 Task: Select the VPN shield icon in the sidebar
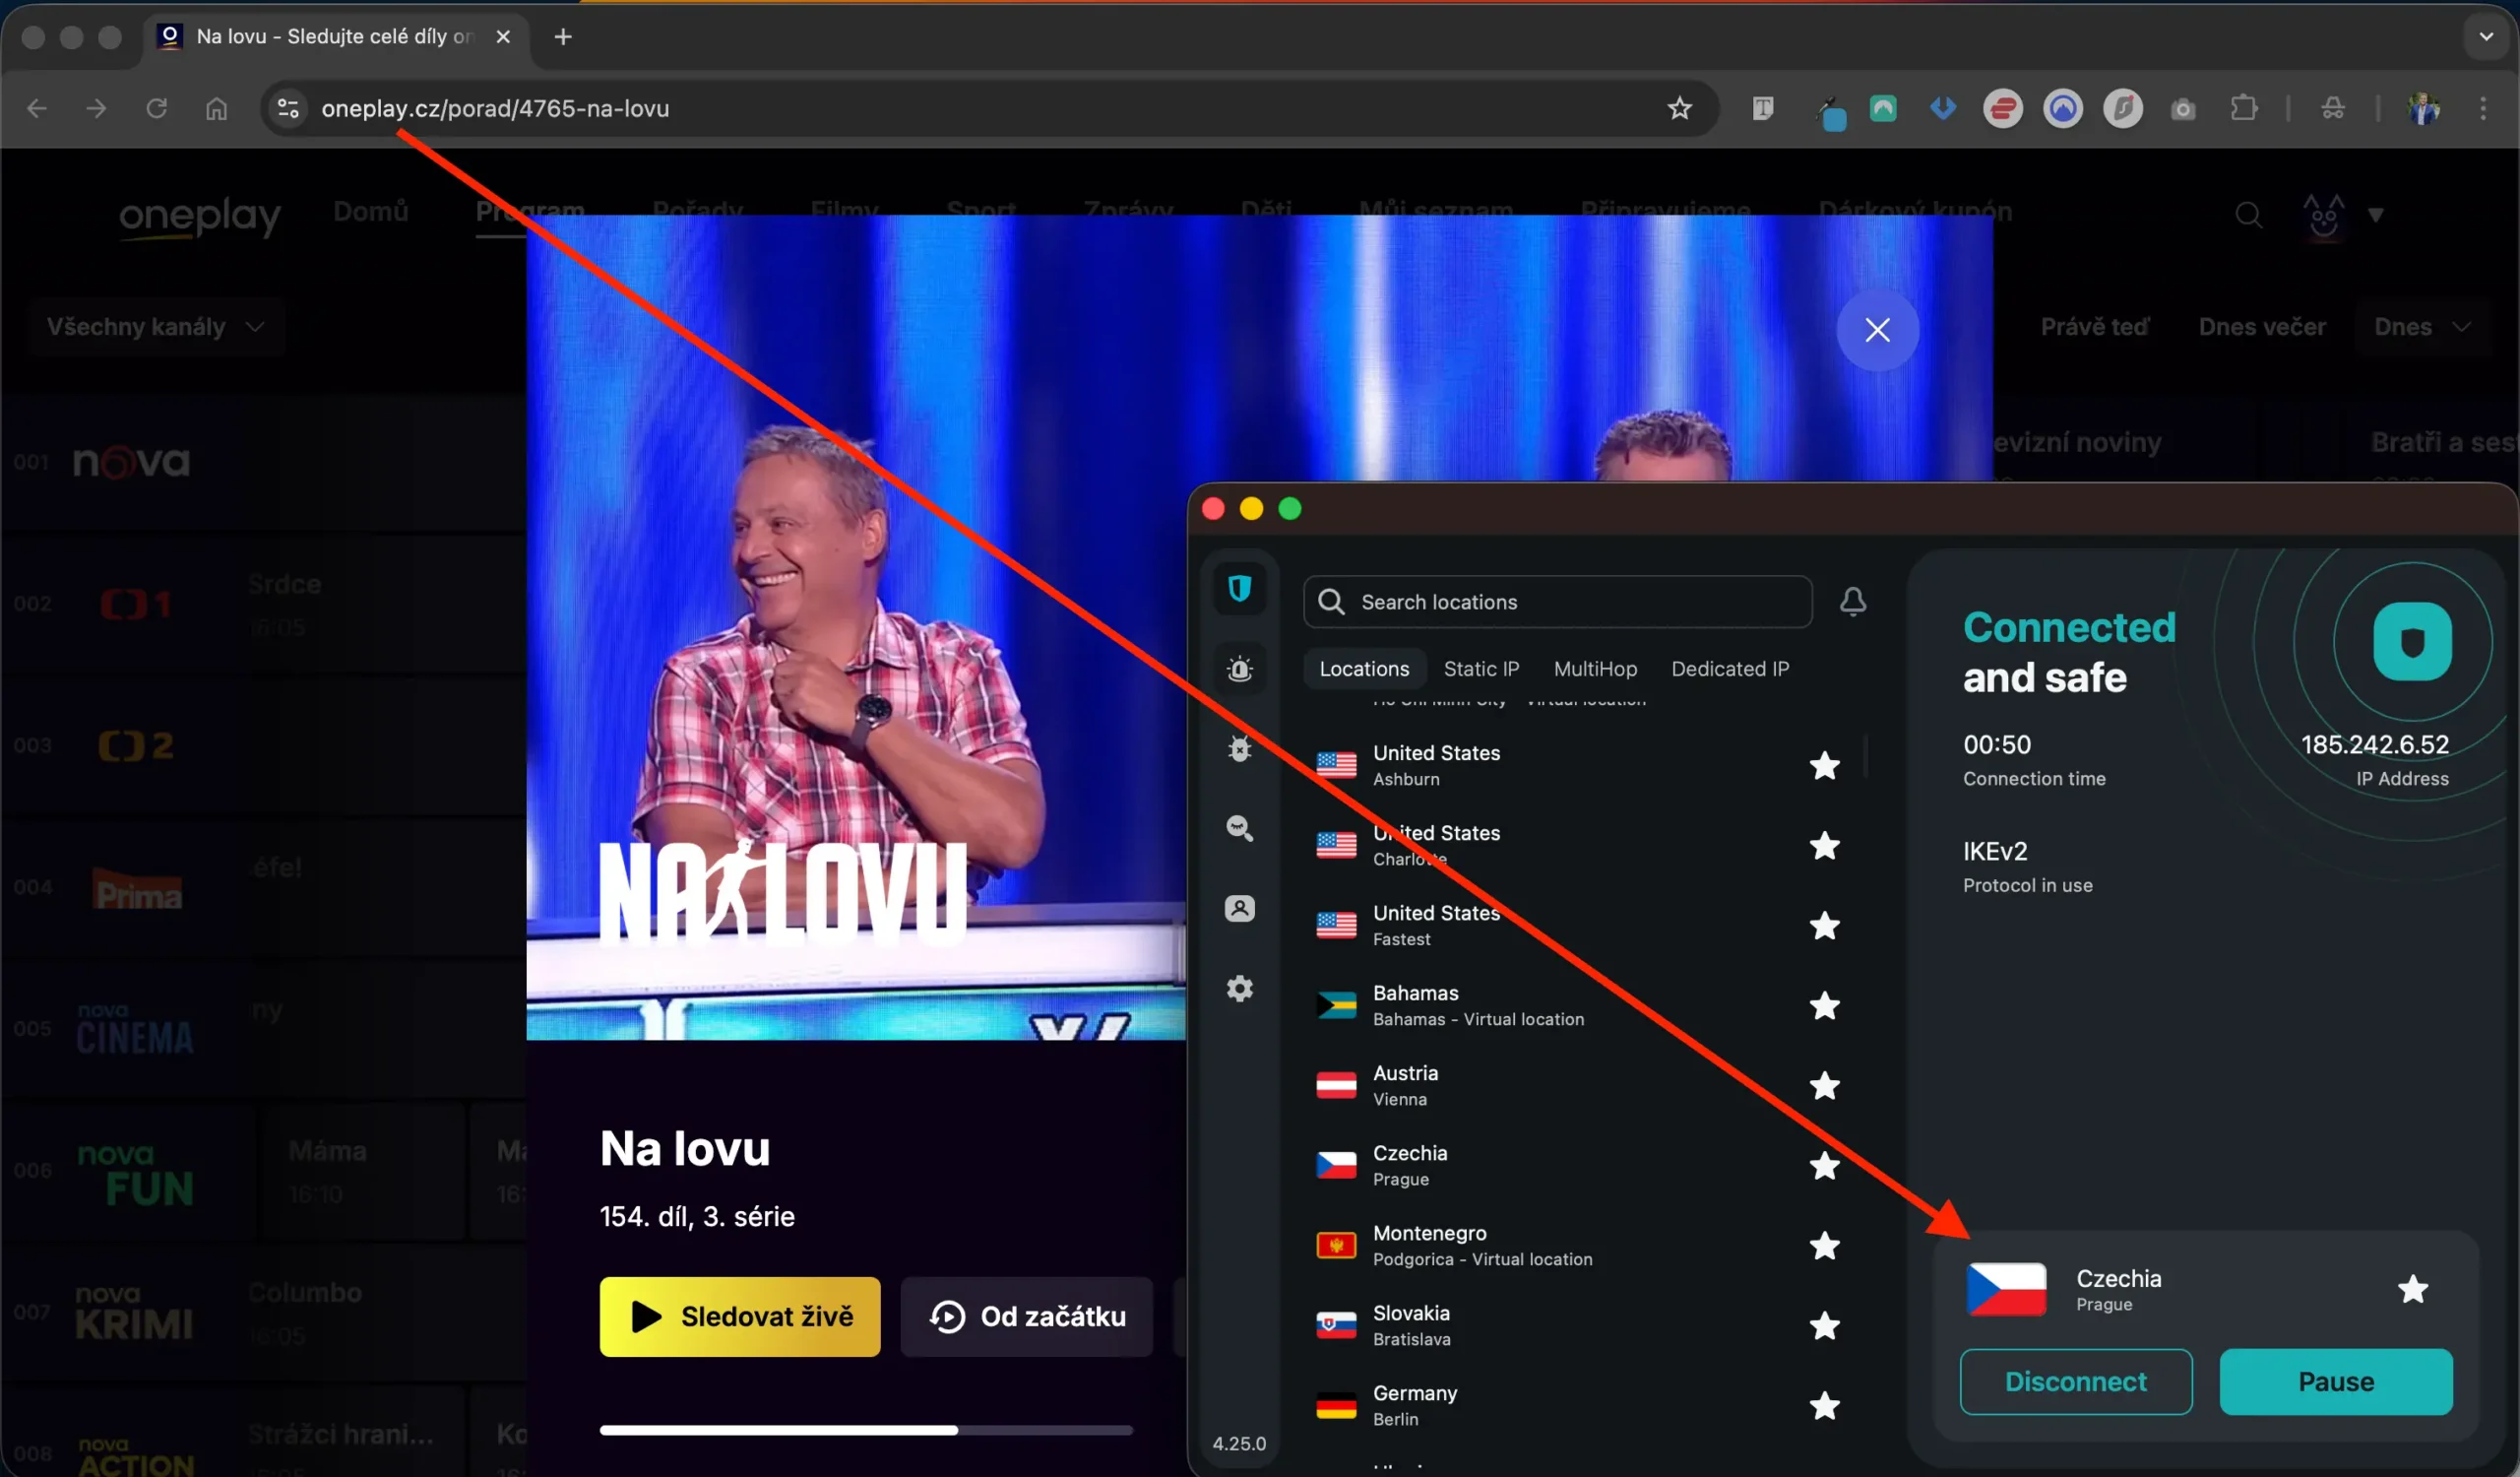pyautogui.click(x=1239, y=589)
